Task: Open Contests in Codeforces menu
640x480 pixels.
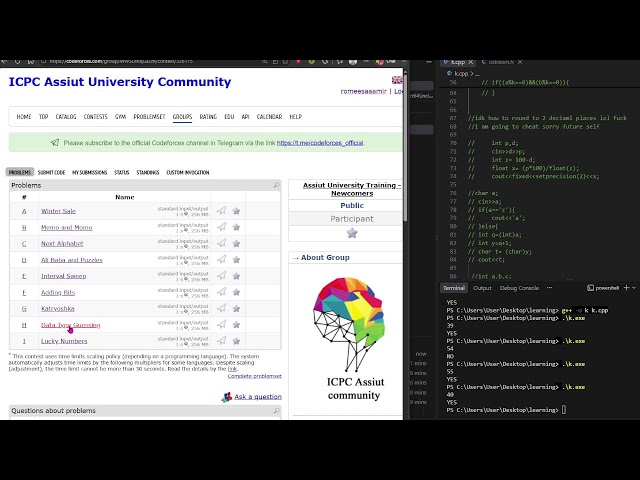Action: pos(96,116)
